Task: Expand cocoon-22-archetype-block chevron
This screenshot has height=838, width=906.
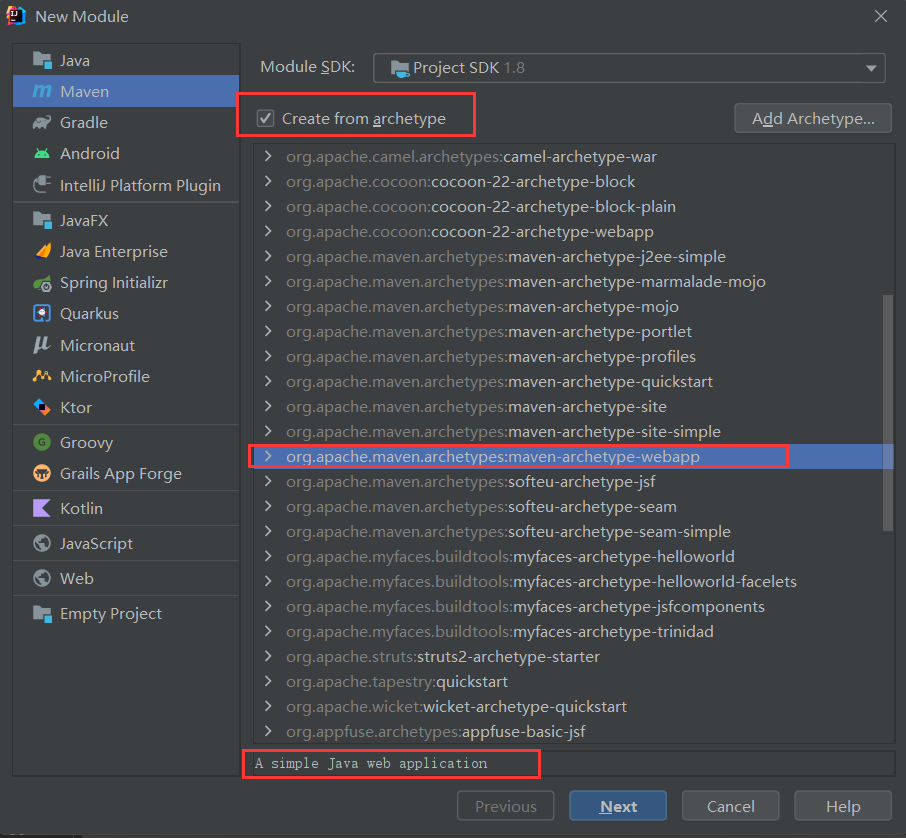Action: point(268,181)
